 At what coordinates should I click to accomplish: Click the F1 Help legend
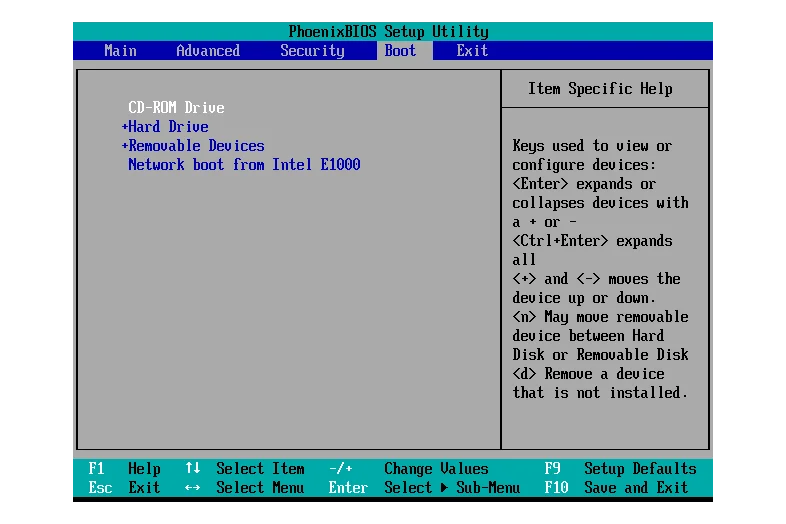[x=124, y=468]
